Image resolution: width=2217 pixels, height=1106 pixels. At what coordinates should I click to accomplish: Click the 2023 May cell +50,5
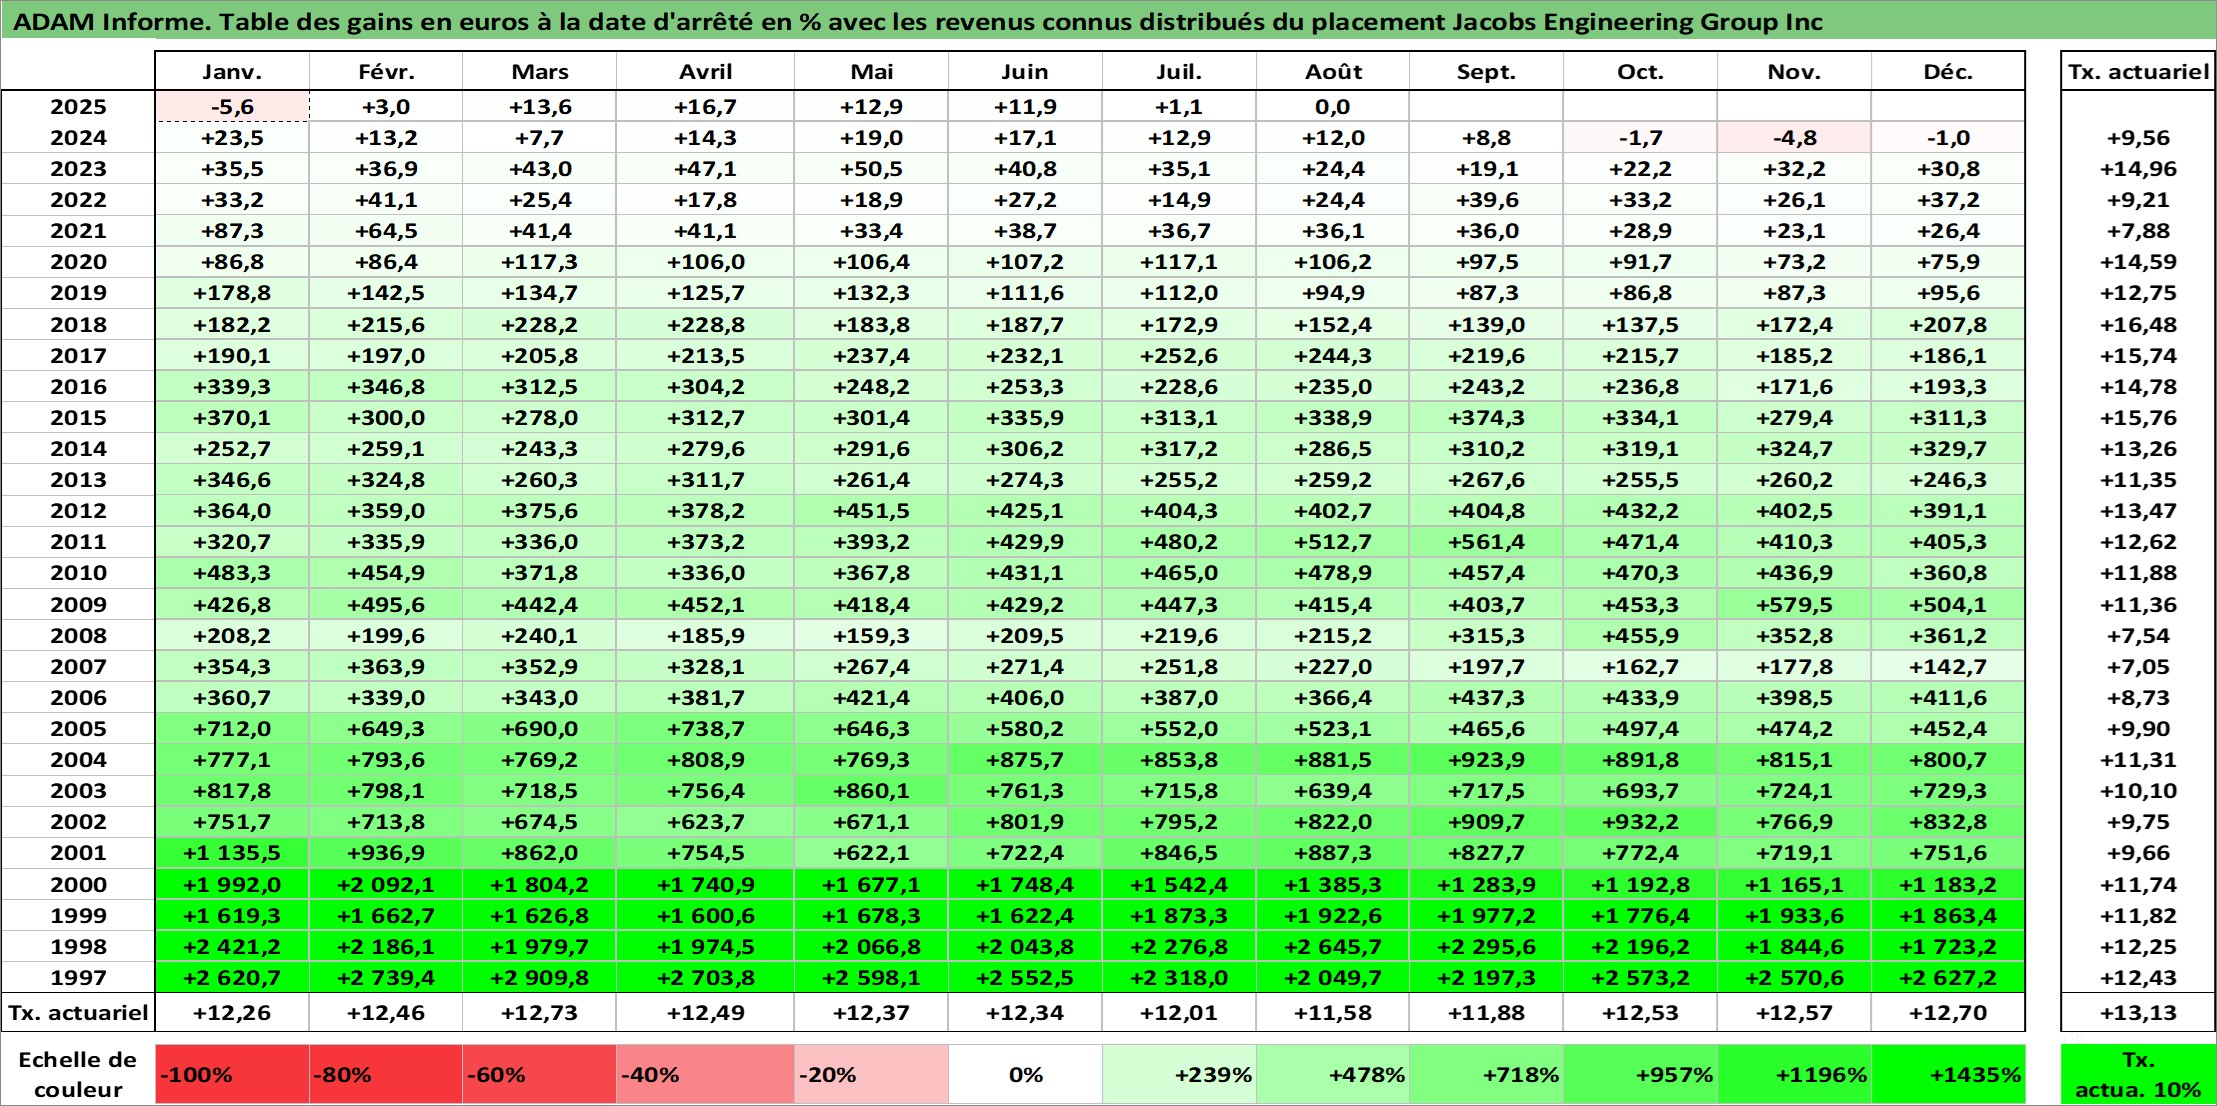click(871, 168)
